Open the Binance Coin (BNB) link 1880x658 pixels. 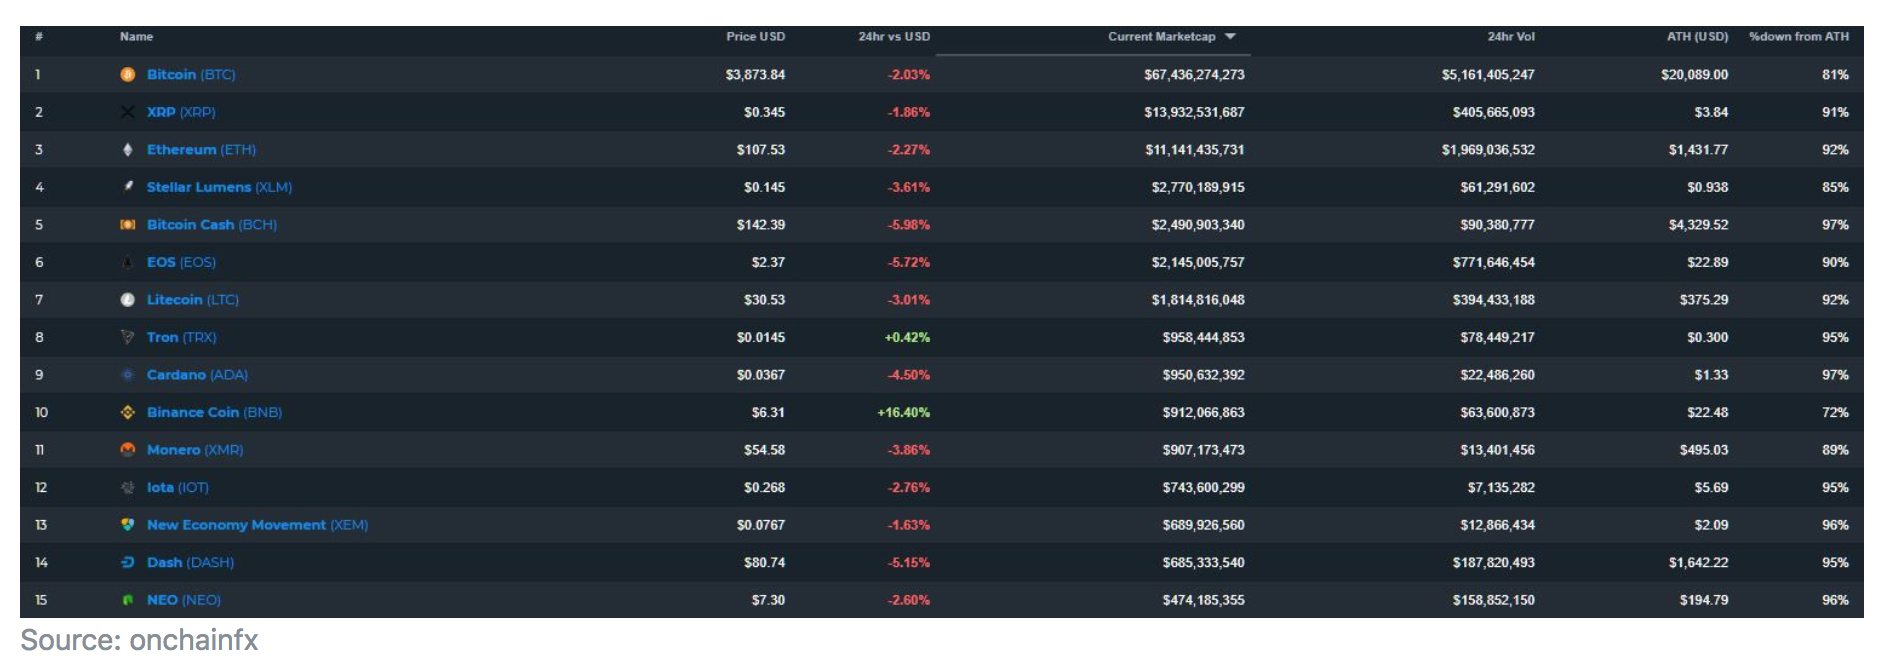(x=214, y=412)
